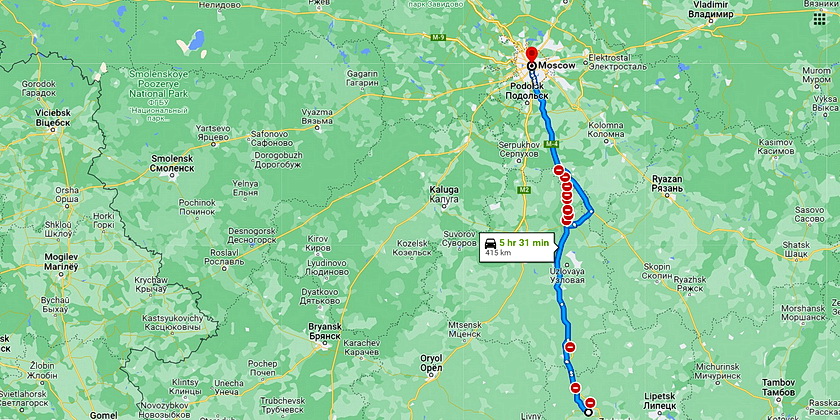The image size is (840, 420).
Task: Click the topmost road closure icon on M-4
Action: (558, 171)
